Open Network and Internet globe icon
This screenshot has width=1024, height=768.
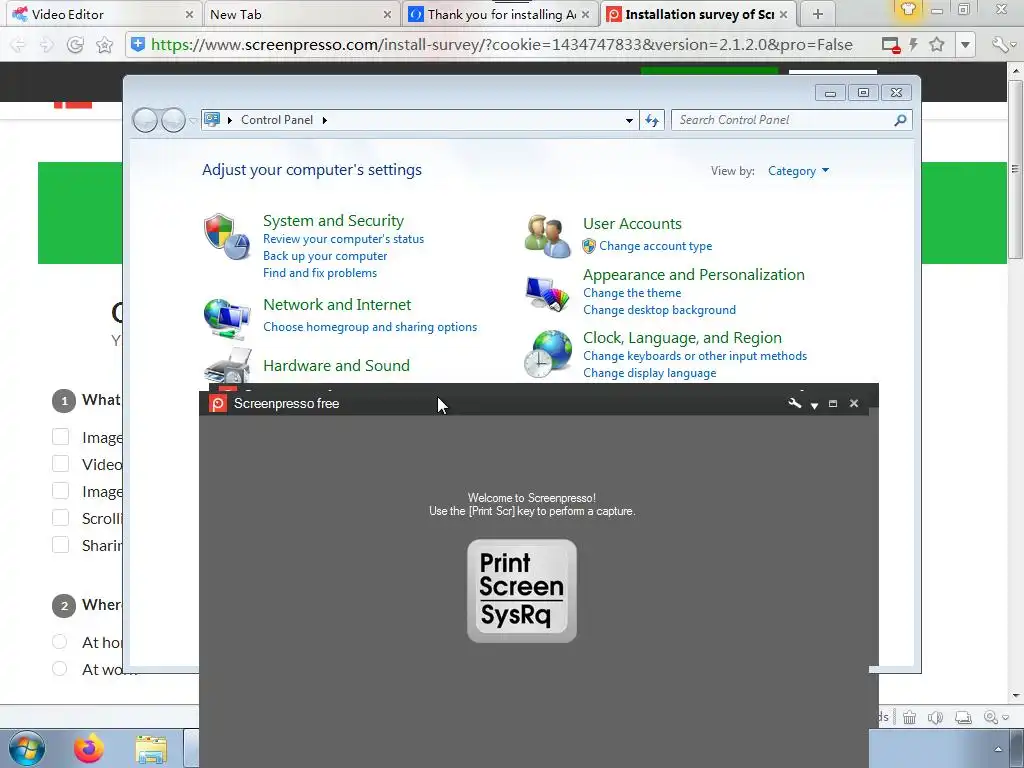(x=227, y=318)
